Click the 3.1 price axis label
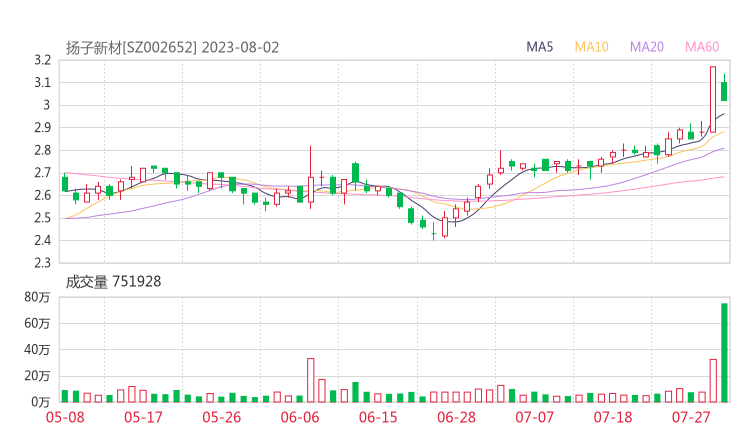 (42, 83)
